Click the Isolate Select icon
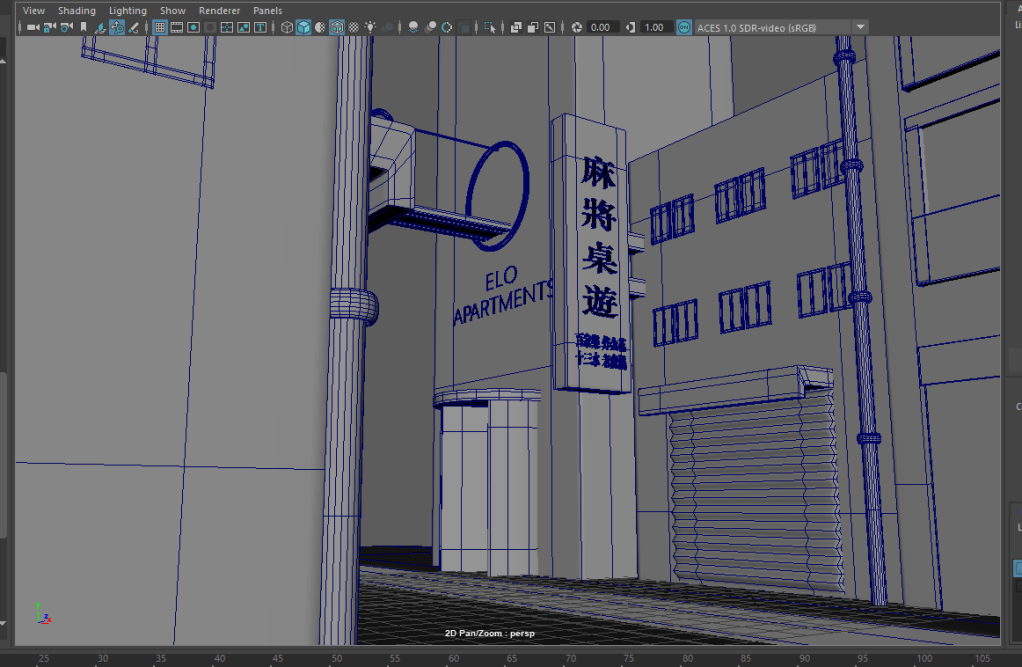This screenshot has height=667, width=1022. pyautogui.click(x=490, y=27)
